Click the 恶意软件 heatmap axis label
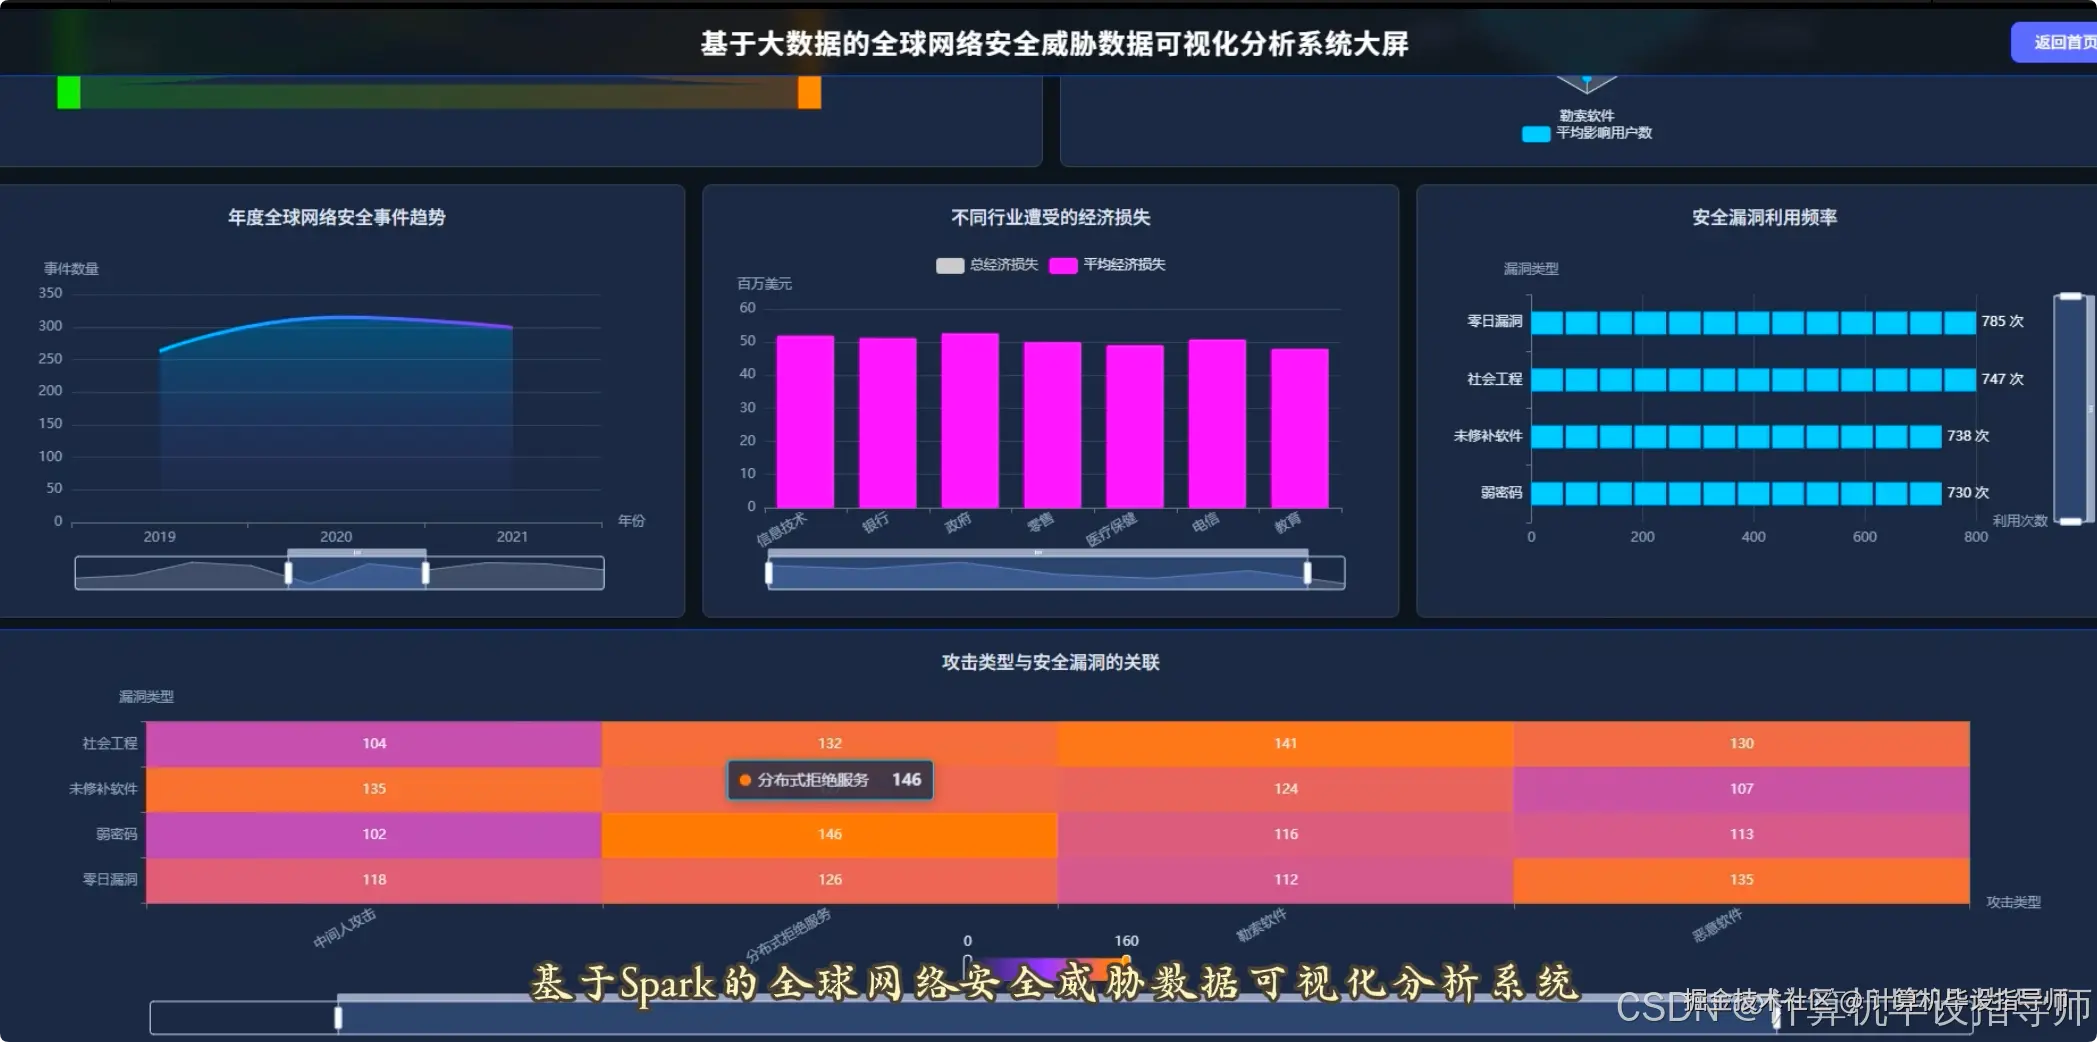The width and height of the screenshot is (2097, 1042). (x=1717, y=926)
